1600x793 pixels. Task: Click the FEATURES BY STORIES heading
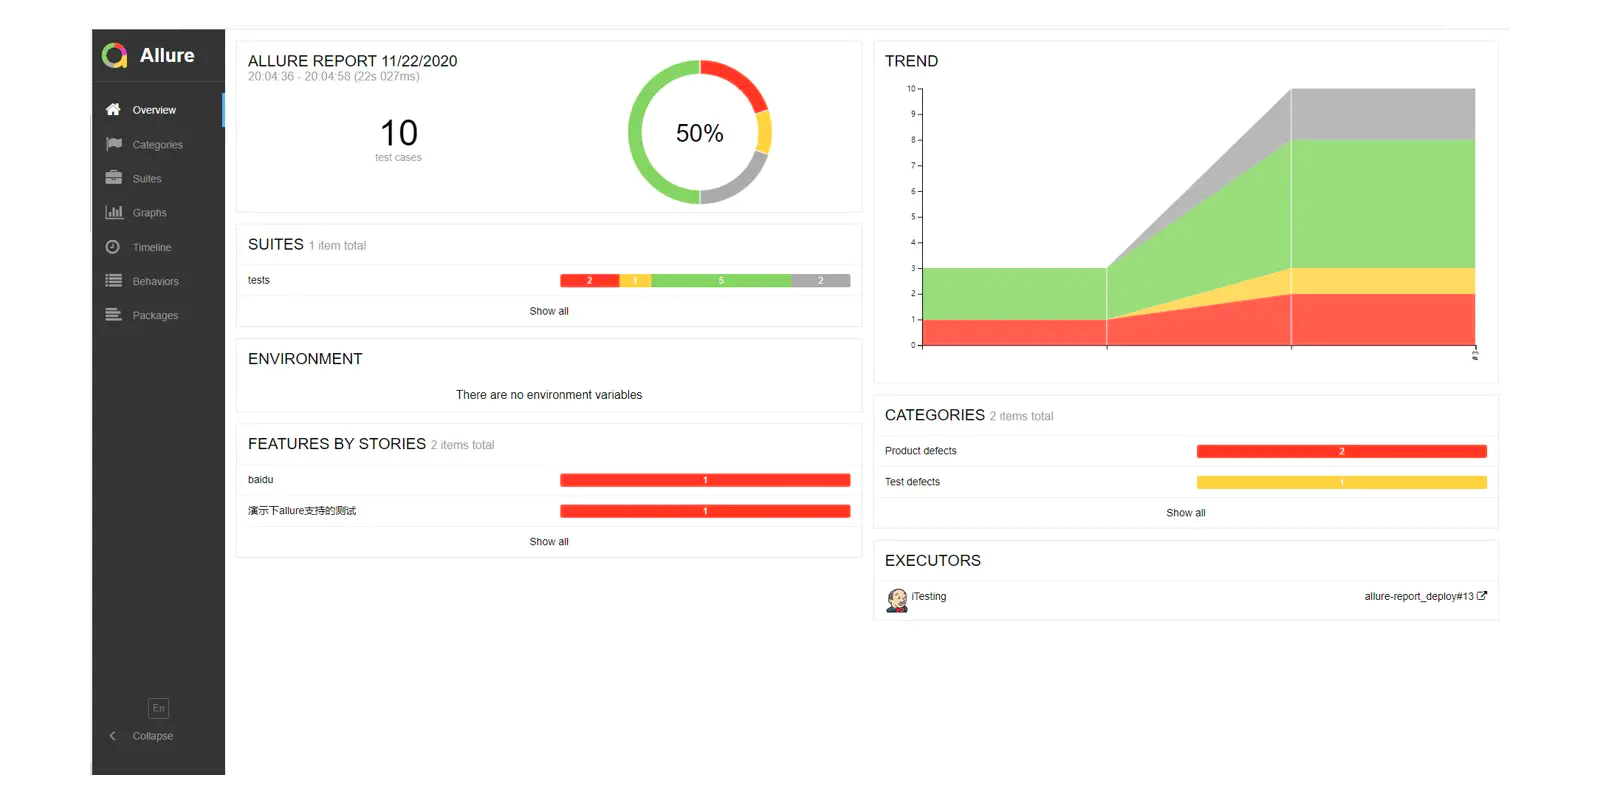(x=337, y=444)
